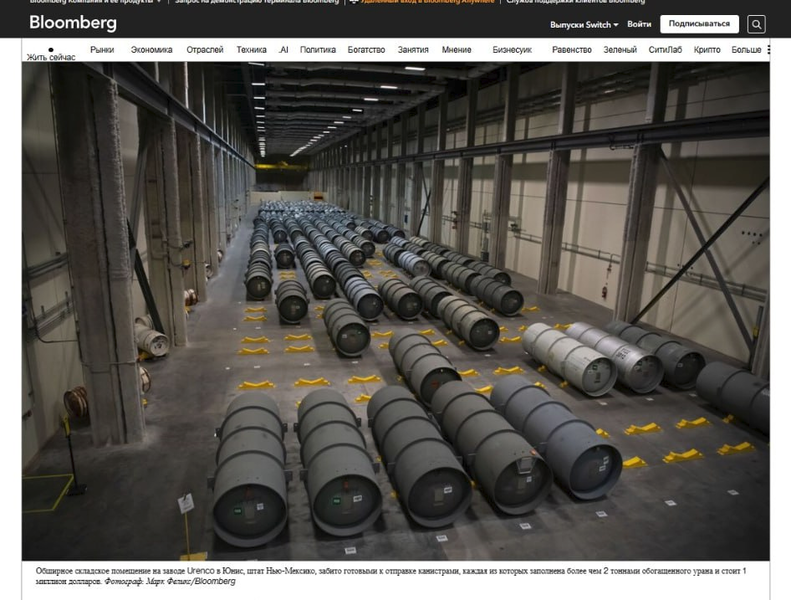Go to the Мнение section
This screenshot has height=600, width=791.
pos(457,49)
